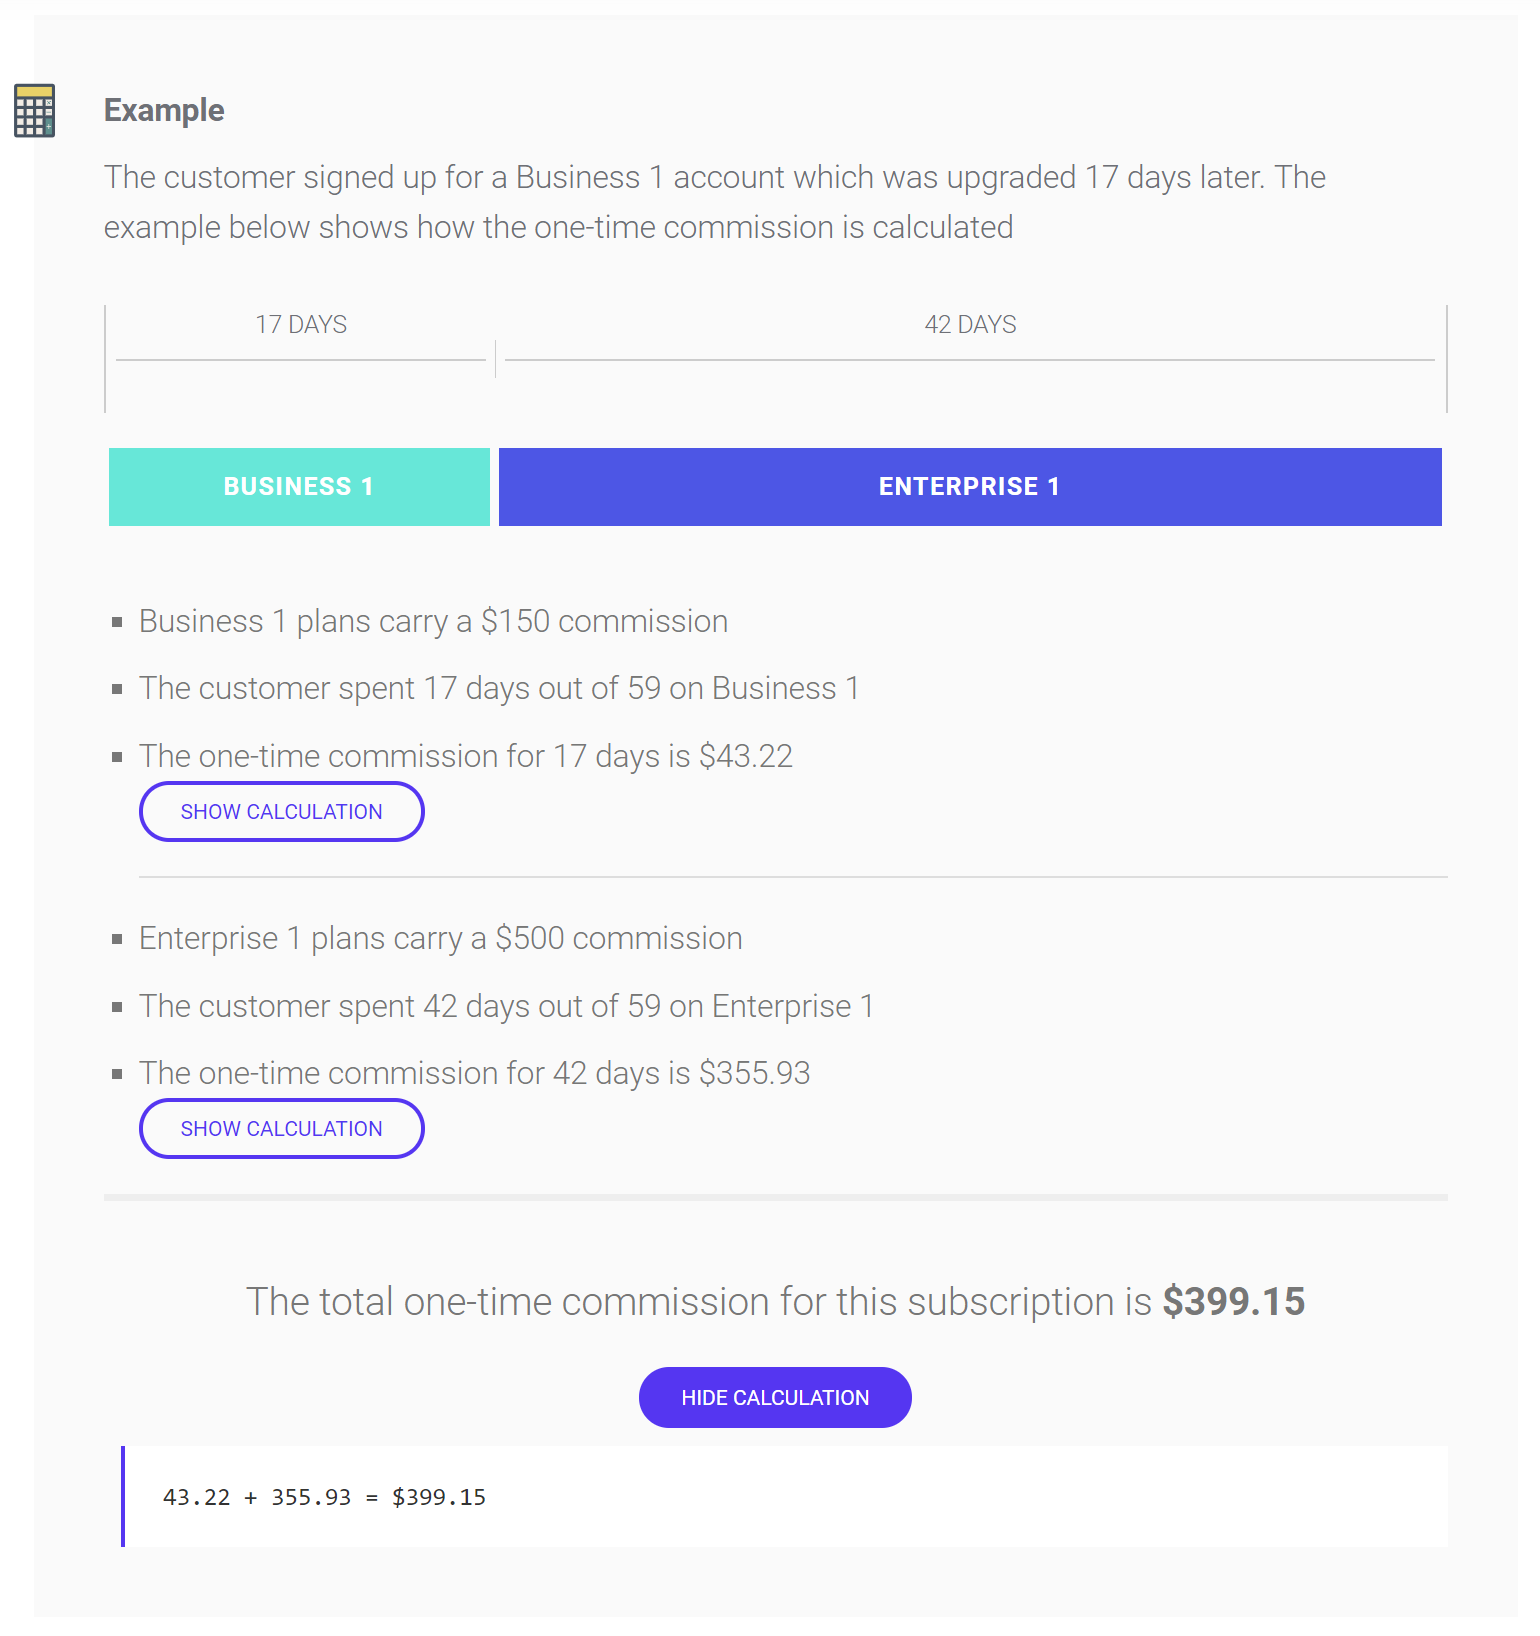The height and width of the screenshot is (1636, 1540).
Task: Collapse the displayed total calculation breakdown
Action: tap(774, 1397)
